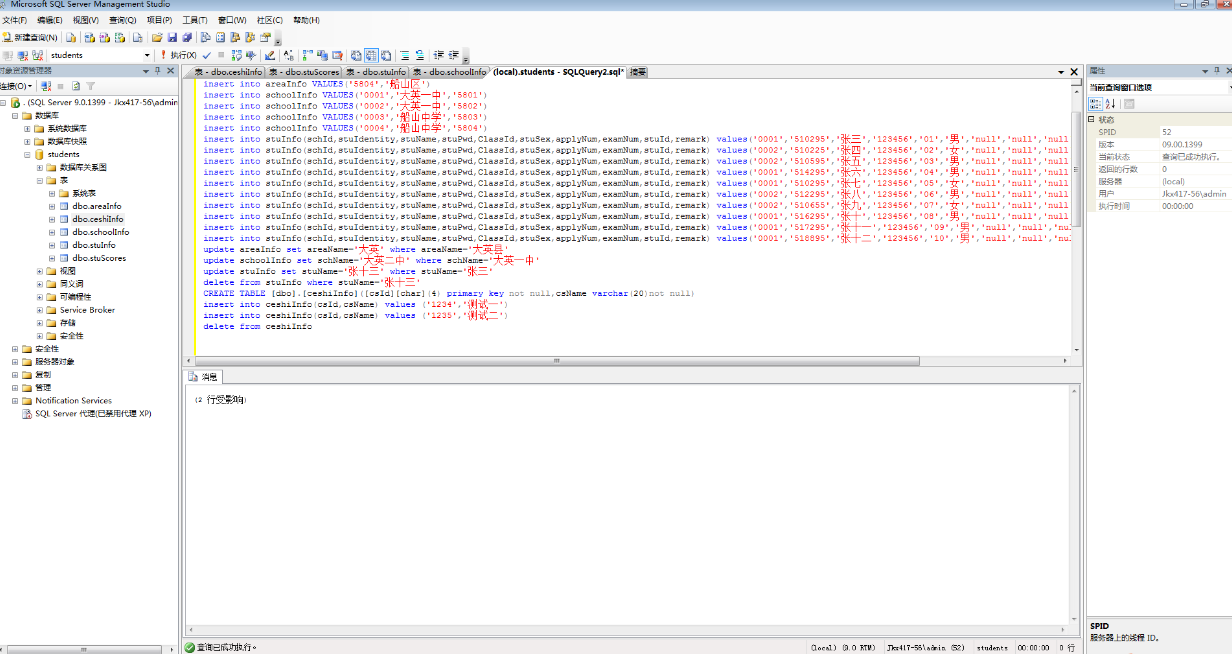Click the Disconnect icon in Object Explorer toolbar
Screen dimensions: 1232x654
click(46, 86)
